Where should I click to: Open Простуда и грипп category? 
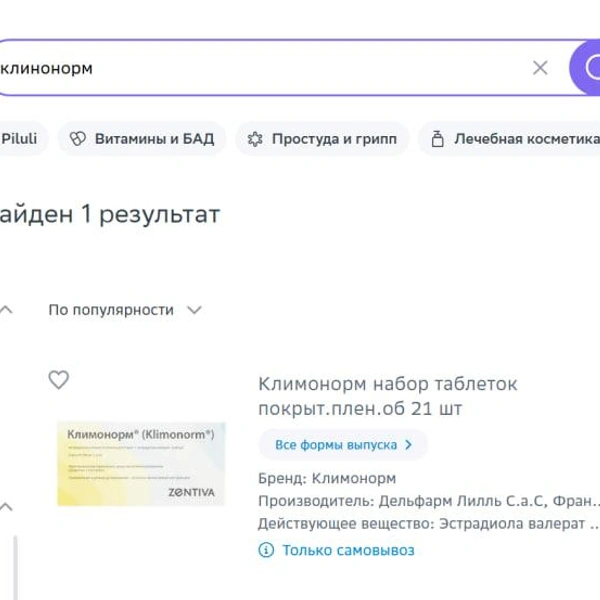point(322,139)
